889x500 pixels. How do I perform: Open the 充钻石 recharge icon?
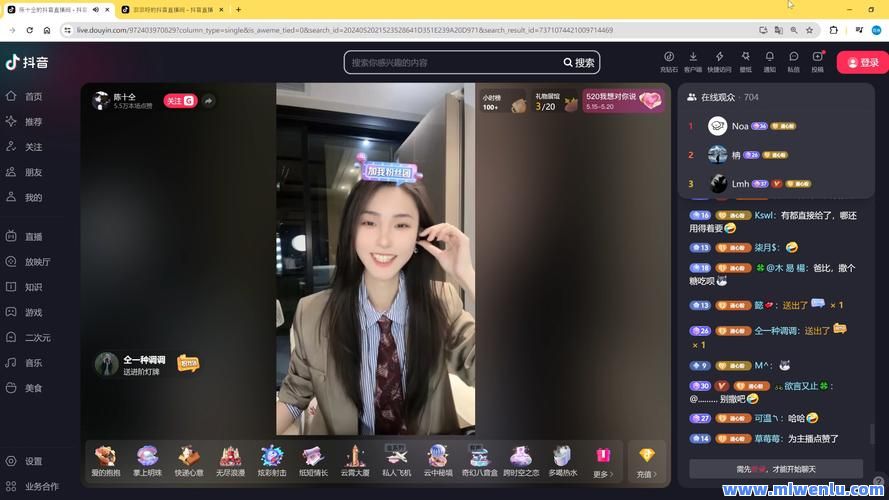click(669, 61)
